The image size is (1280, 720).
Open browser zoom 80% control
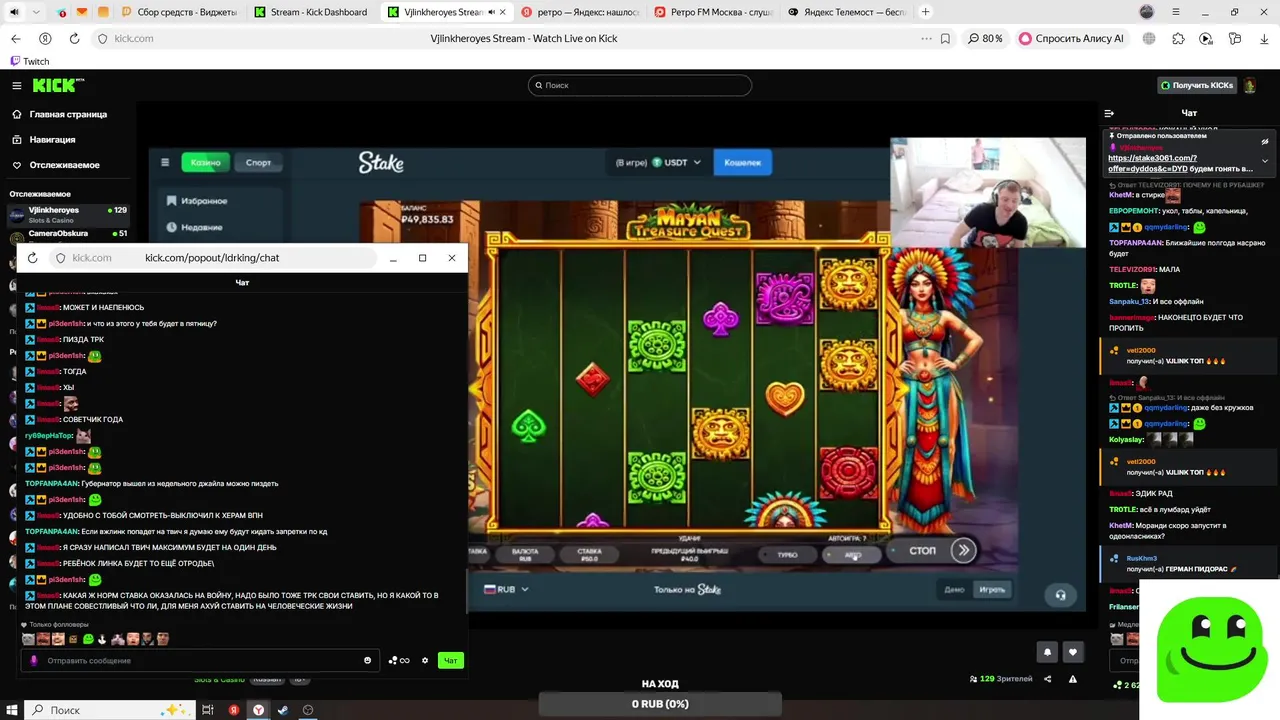[x=985, y=38]
